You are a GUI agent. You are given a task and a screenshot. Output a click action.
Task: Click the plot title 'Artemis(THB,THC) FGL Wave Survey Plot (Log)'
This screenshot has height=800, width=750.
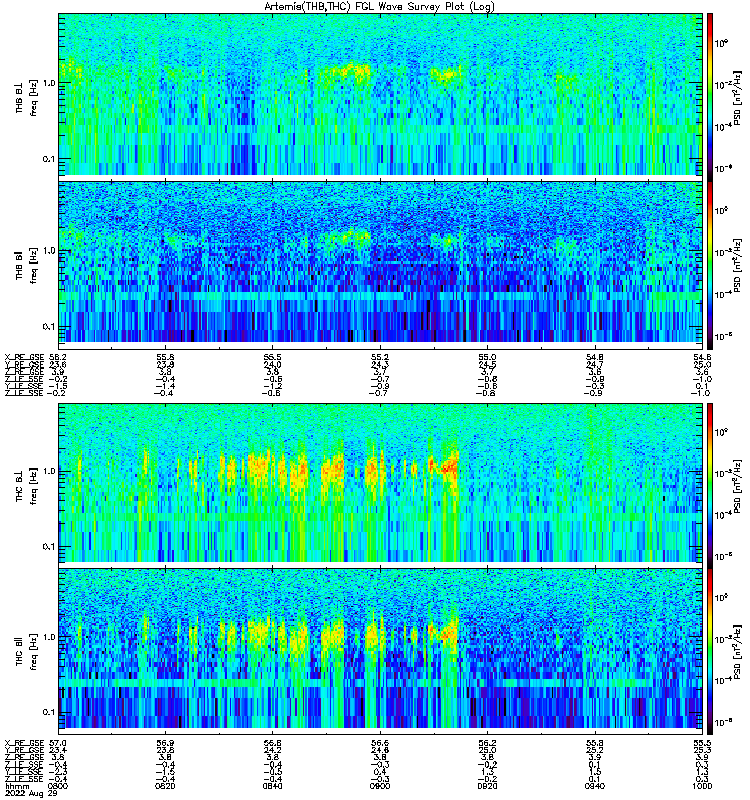[x=379, y=7]
